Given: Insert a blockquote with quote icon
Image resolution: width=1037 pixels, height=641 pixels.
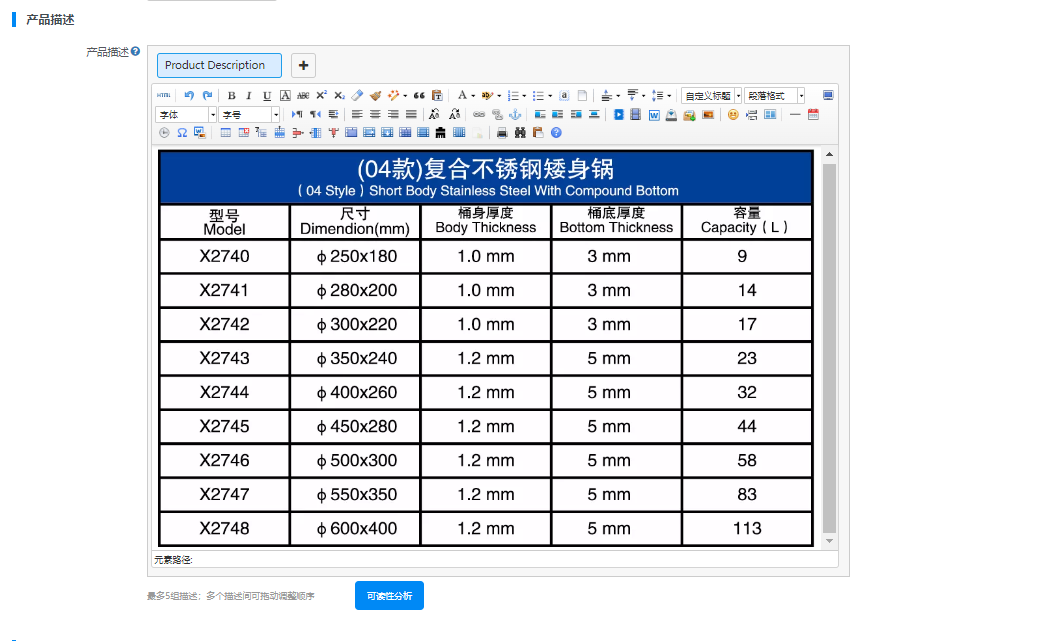Looking at the screenshot, I should [x=419, y=96].
